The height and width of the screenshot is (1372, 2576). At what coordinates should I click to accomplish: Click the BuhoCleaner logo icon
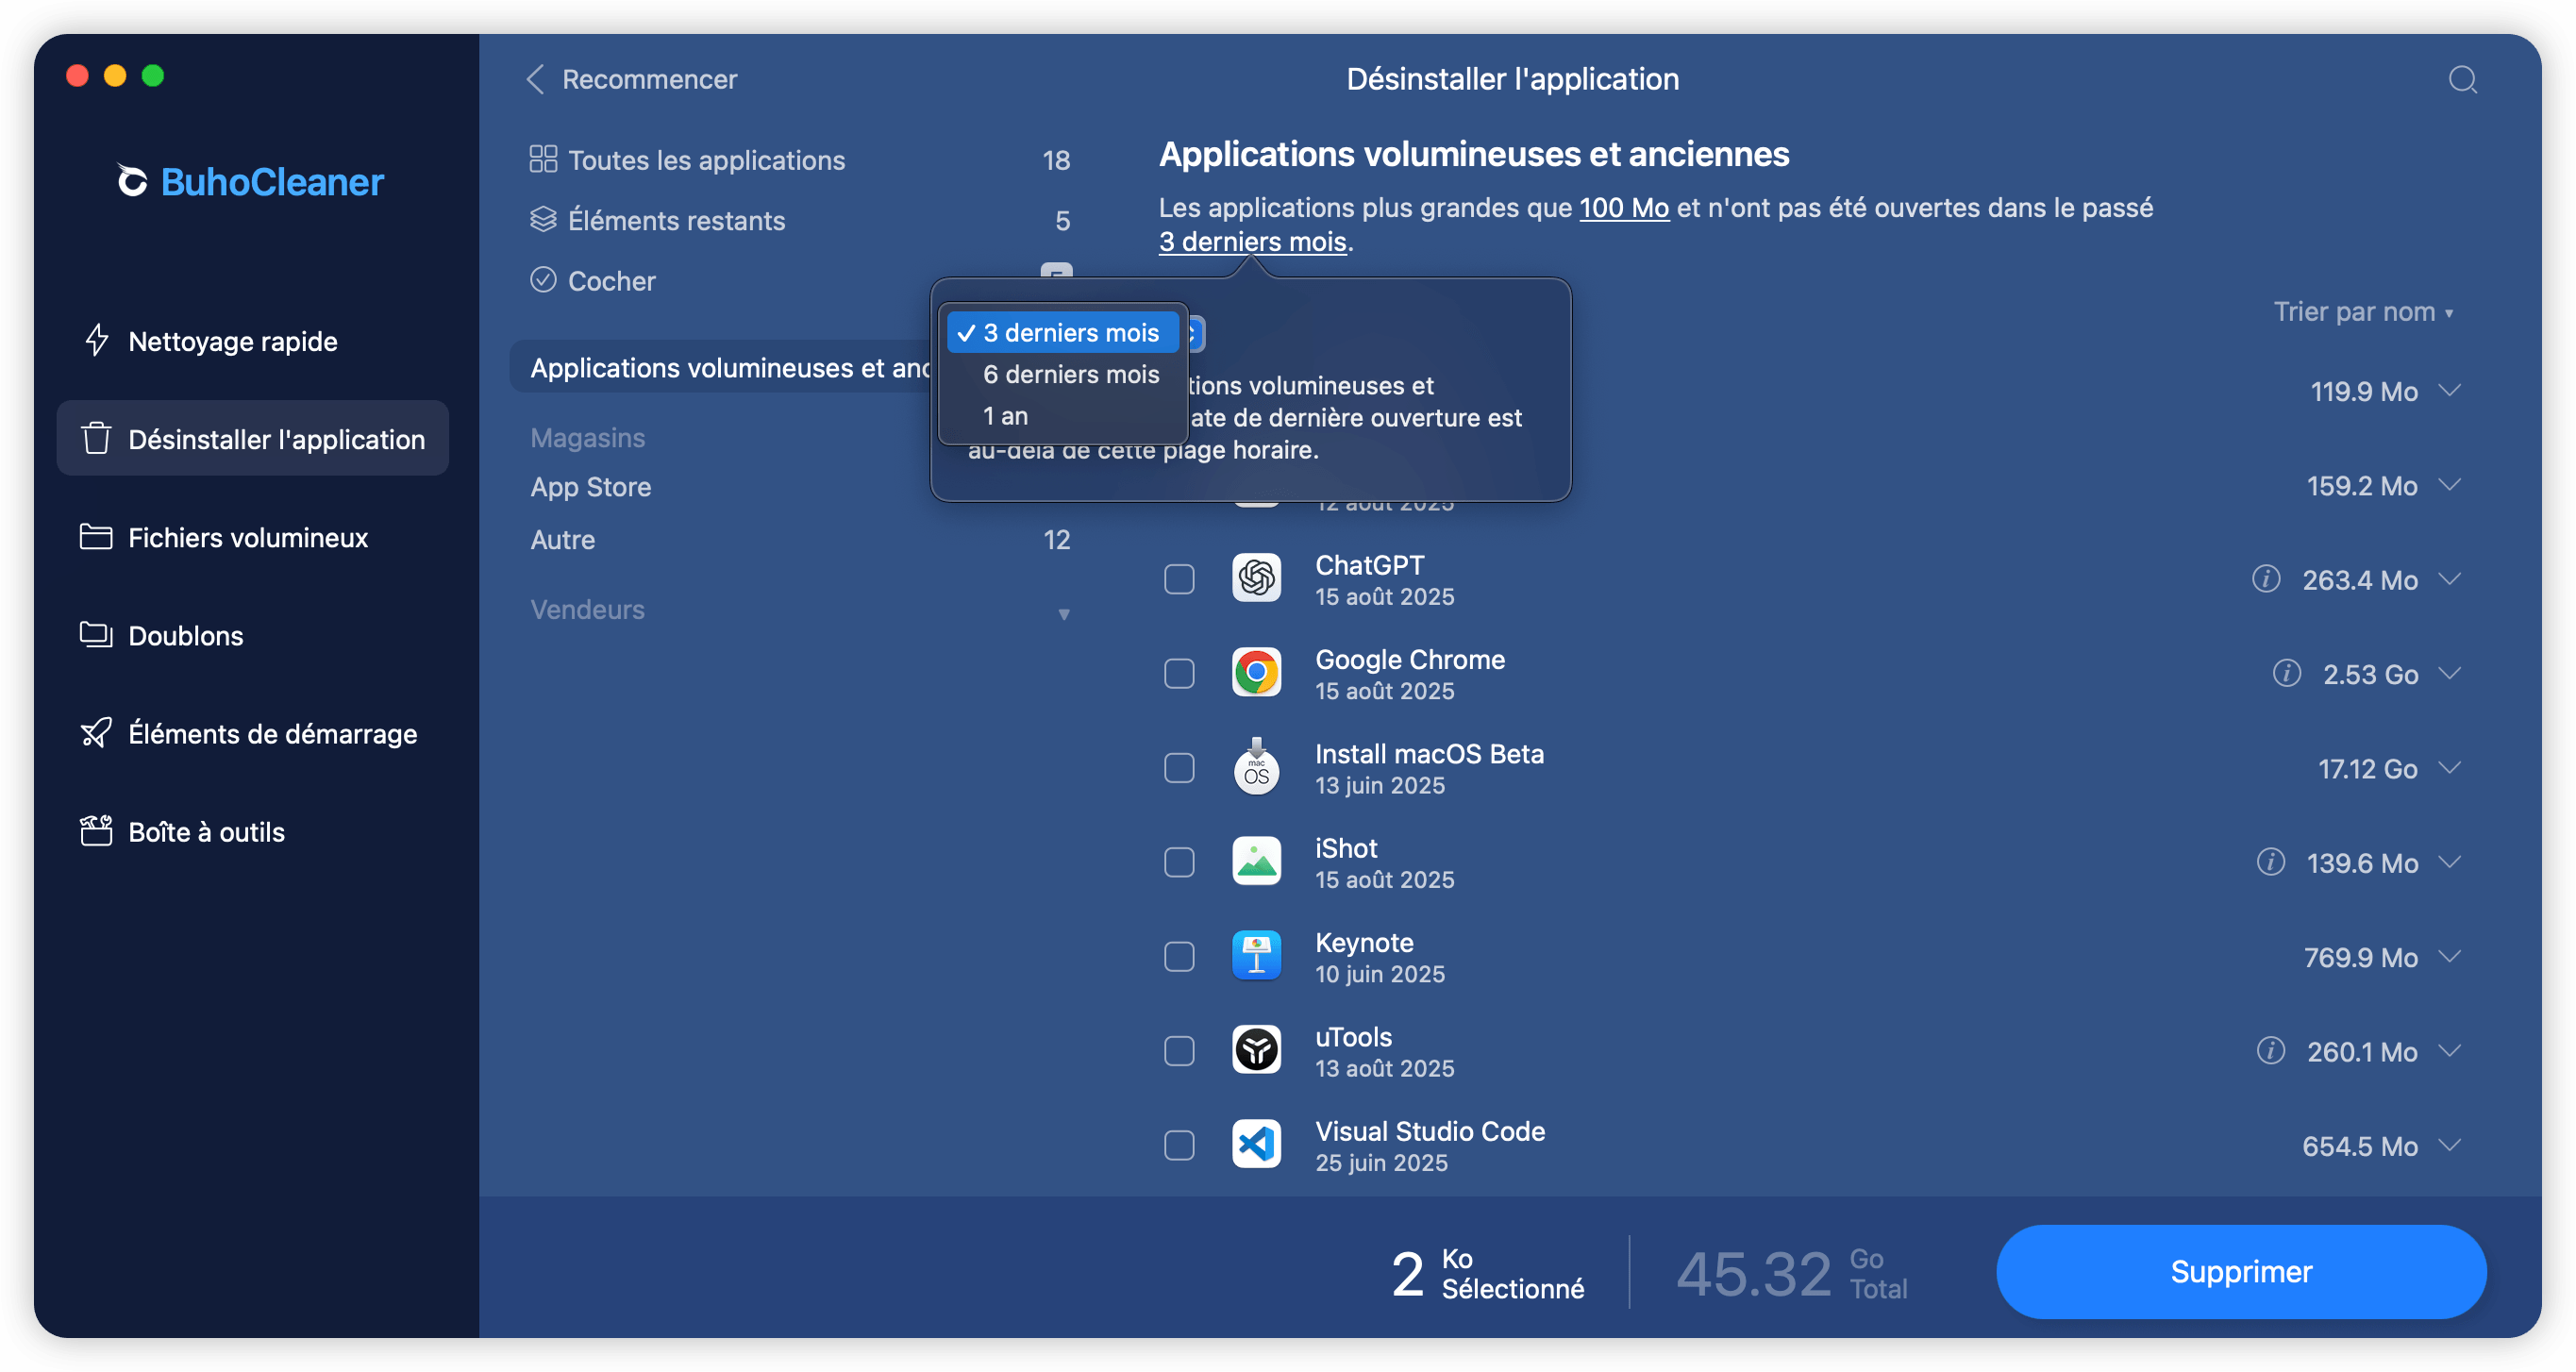tap(132, 181)
